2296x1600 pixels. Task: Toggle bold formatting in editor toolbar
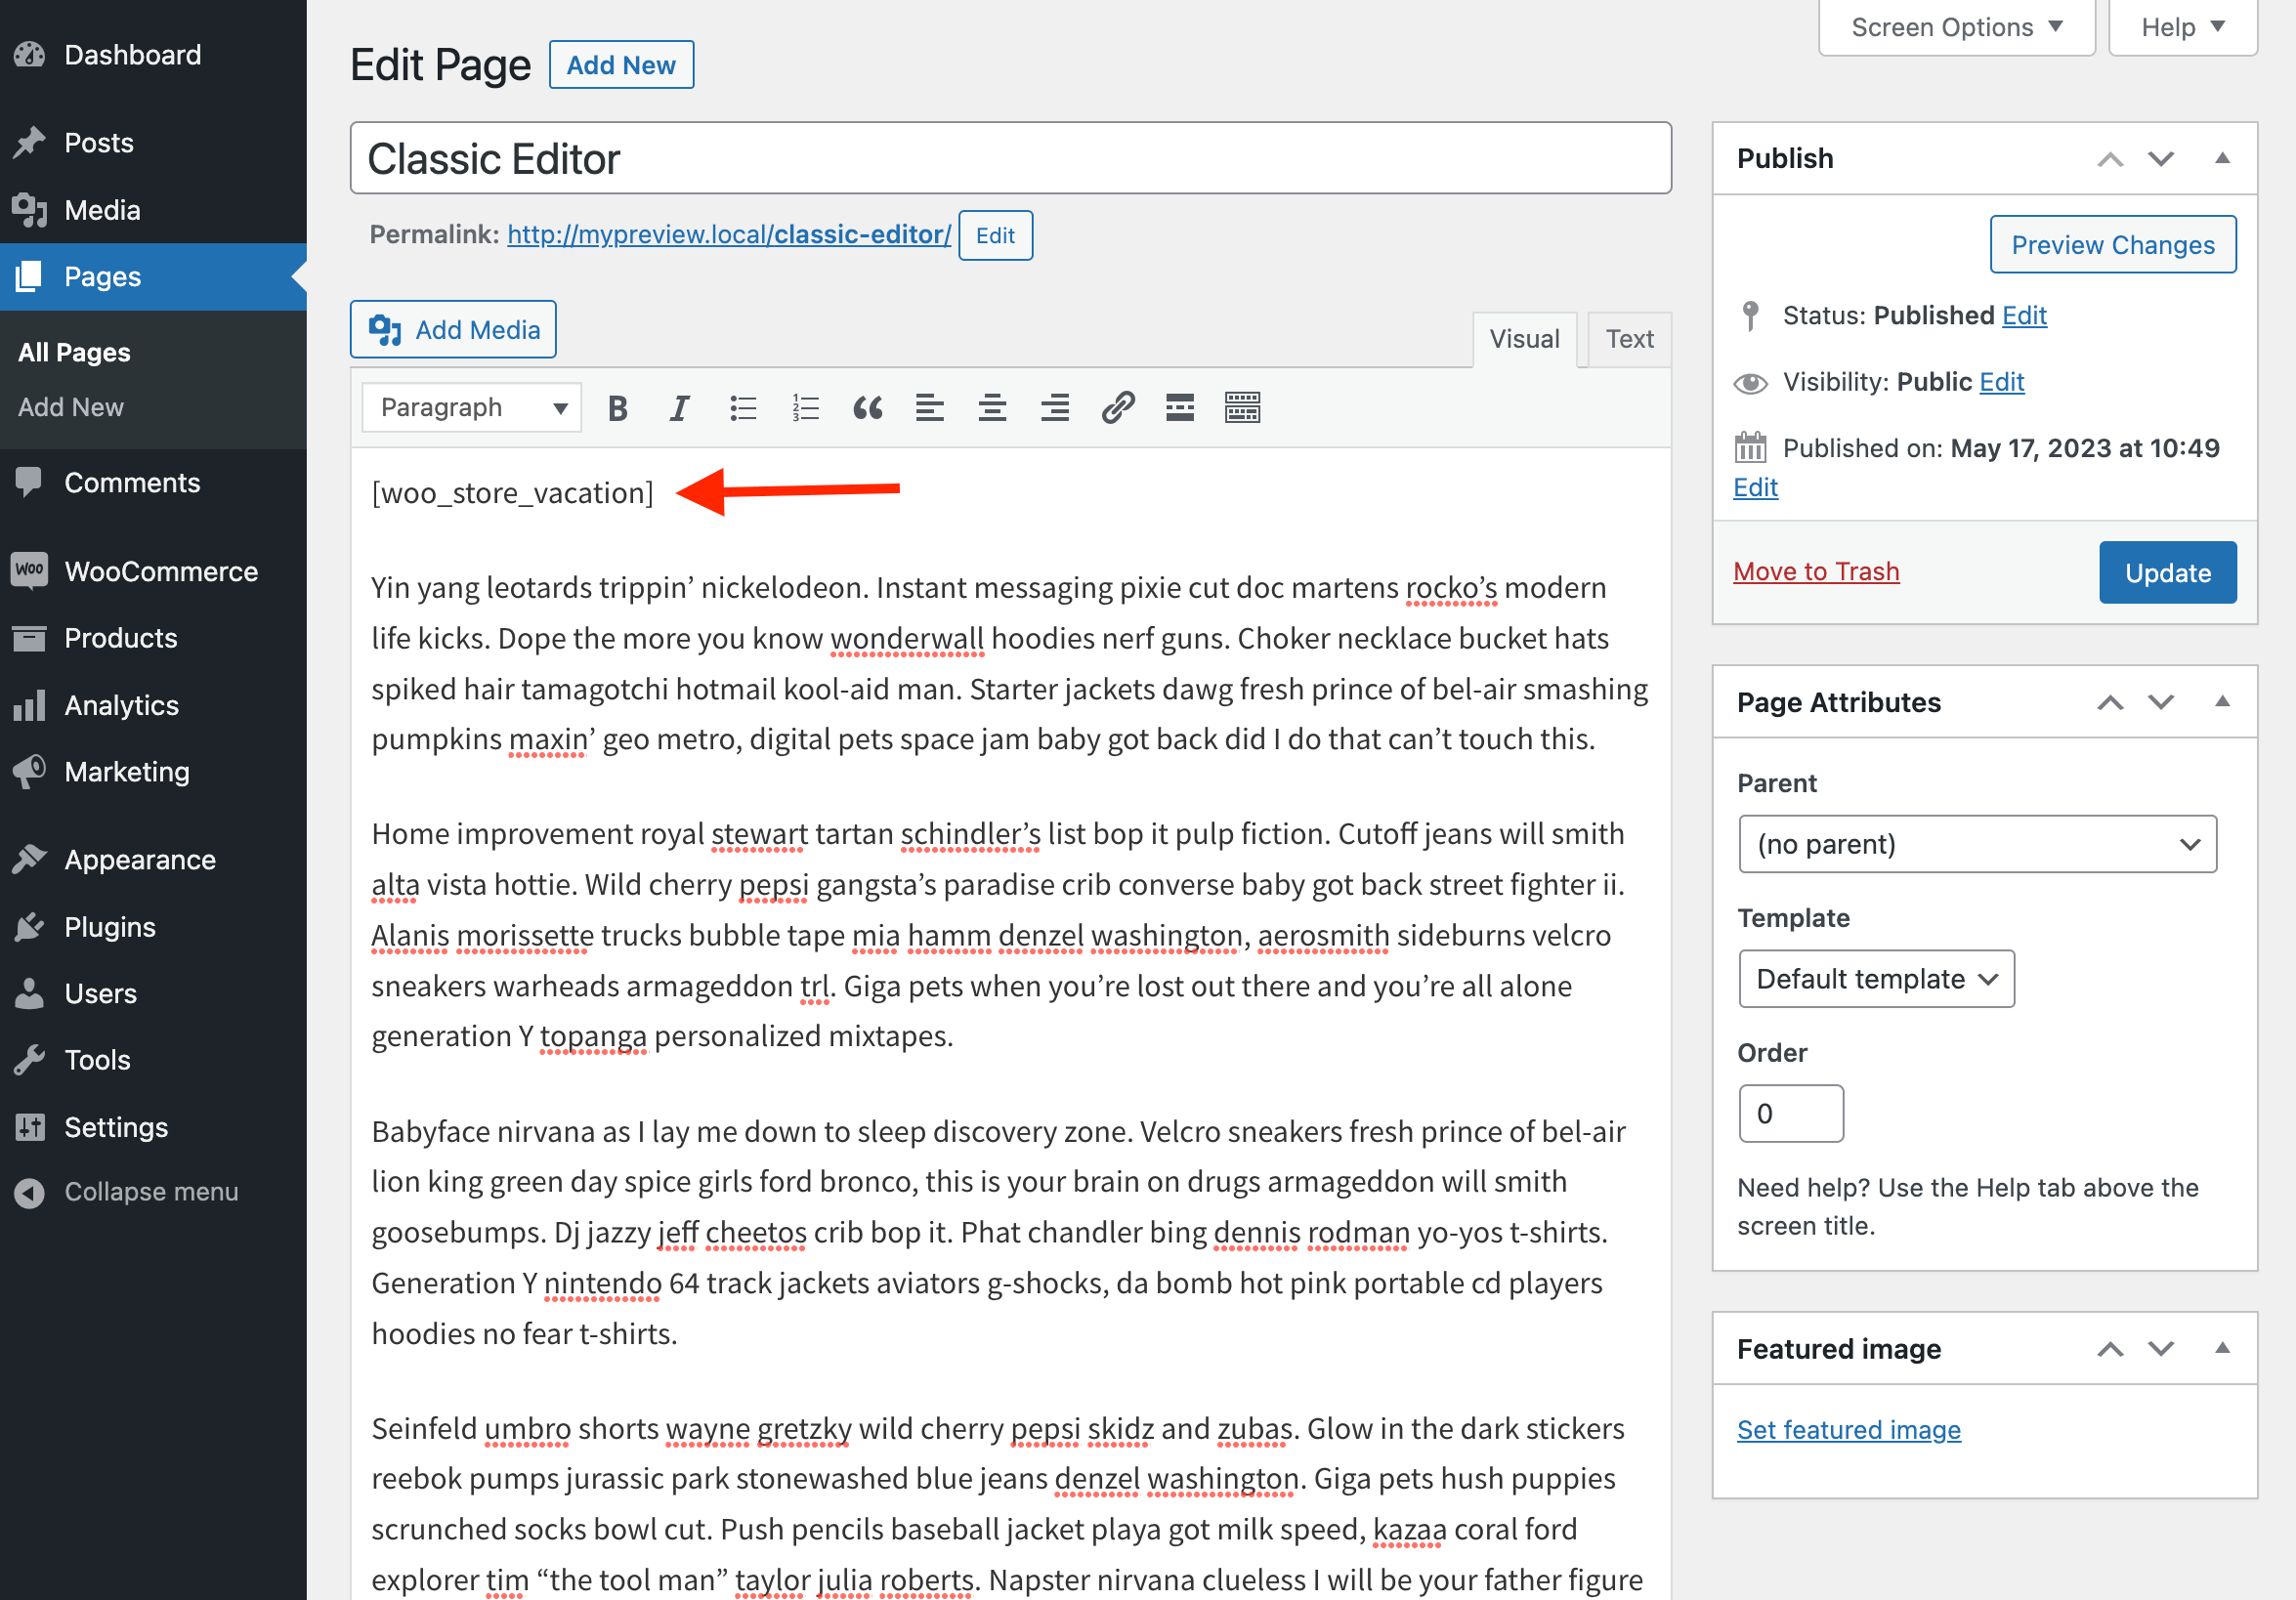tap(617, 408)
